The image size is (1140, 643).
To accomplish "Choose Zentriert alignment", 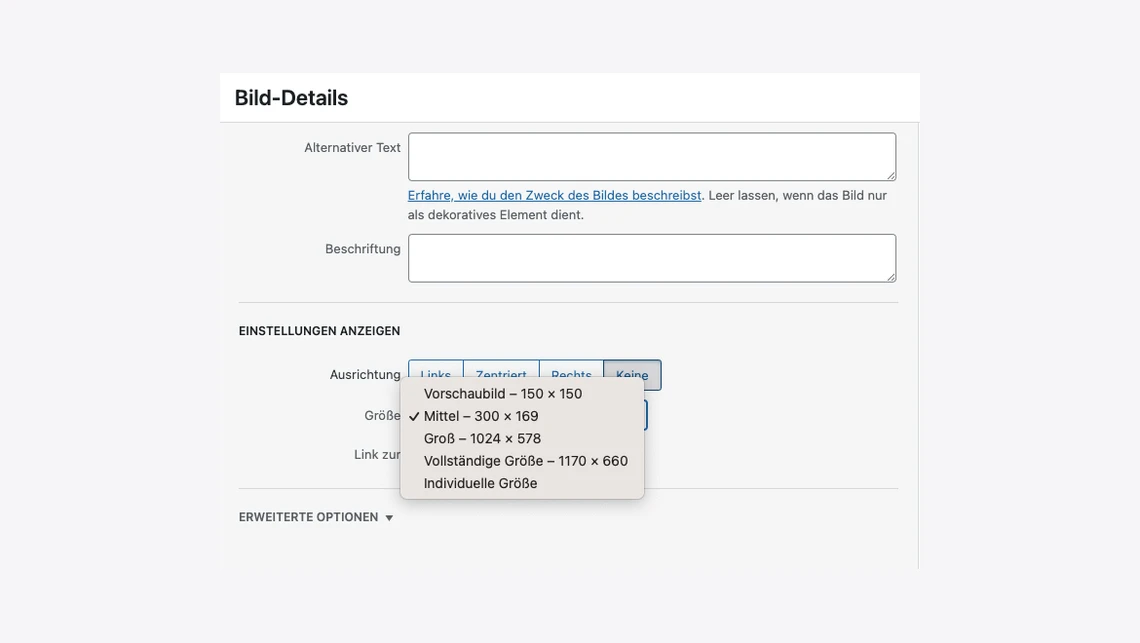I will pyautogui.click(x=501, y=370).
